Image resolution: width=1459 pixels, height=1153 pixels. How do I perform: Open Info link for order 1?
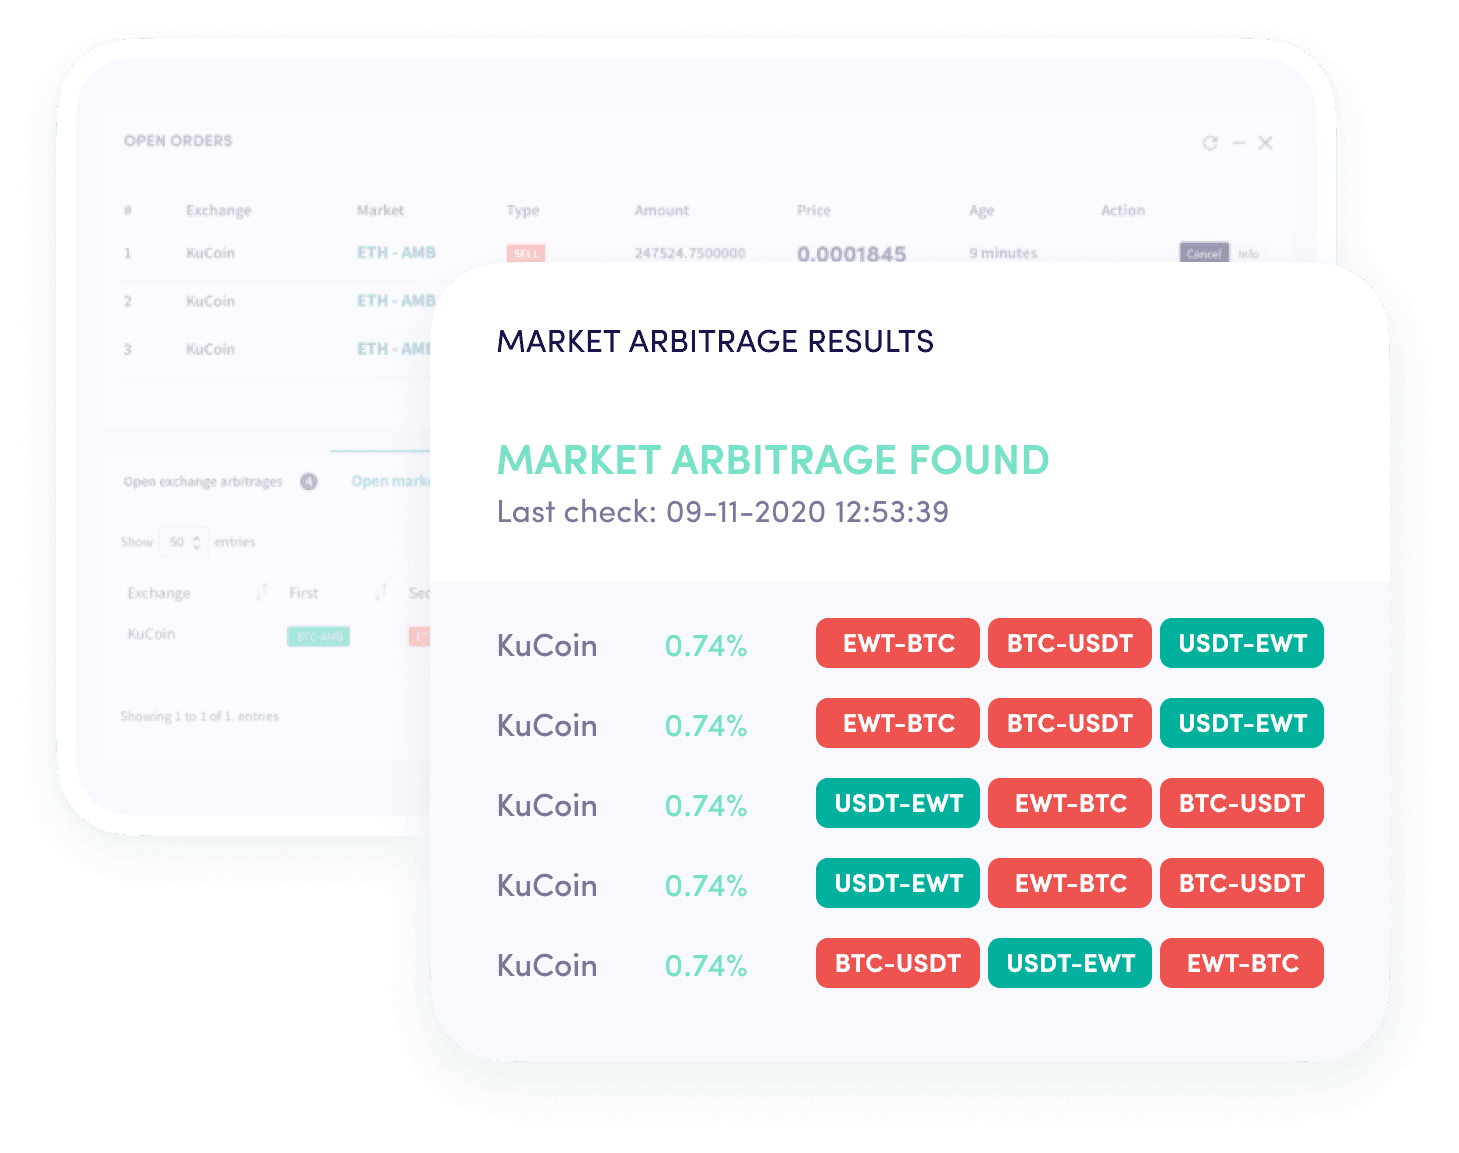(1248, 254)
